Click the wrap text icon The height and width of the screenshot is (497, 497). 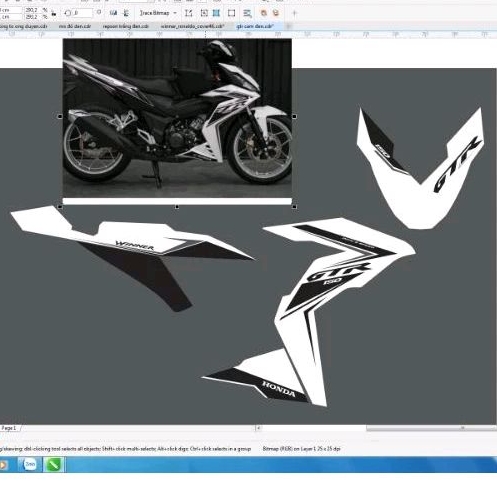tap(247, 13)
